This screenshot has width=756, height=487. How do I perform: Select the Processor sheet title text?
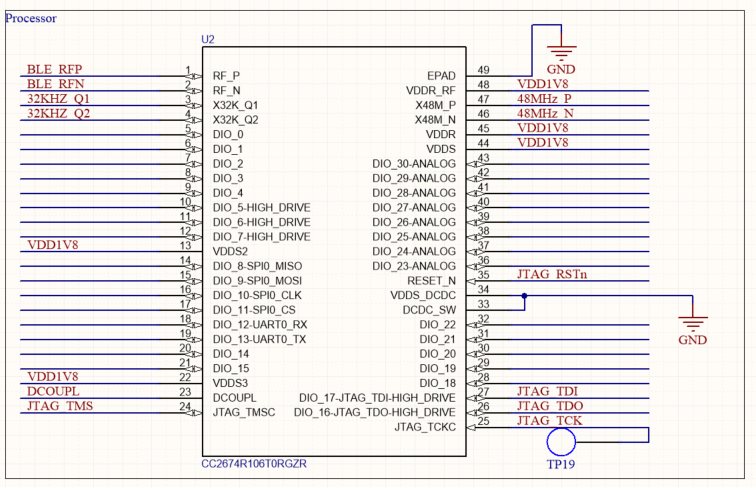point(31,18)
